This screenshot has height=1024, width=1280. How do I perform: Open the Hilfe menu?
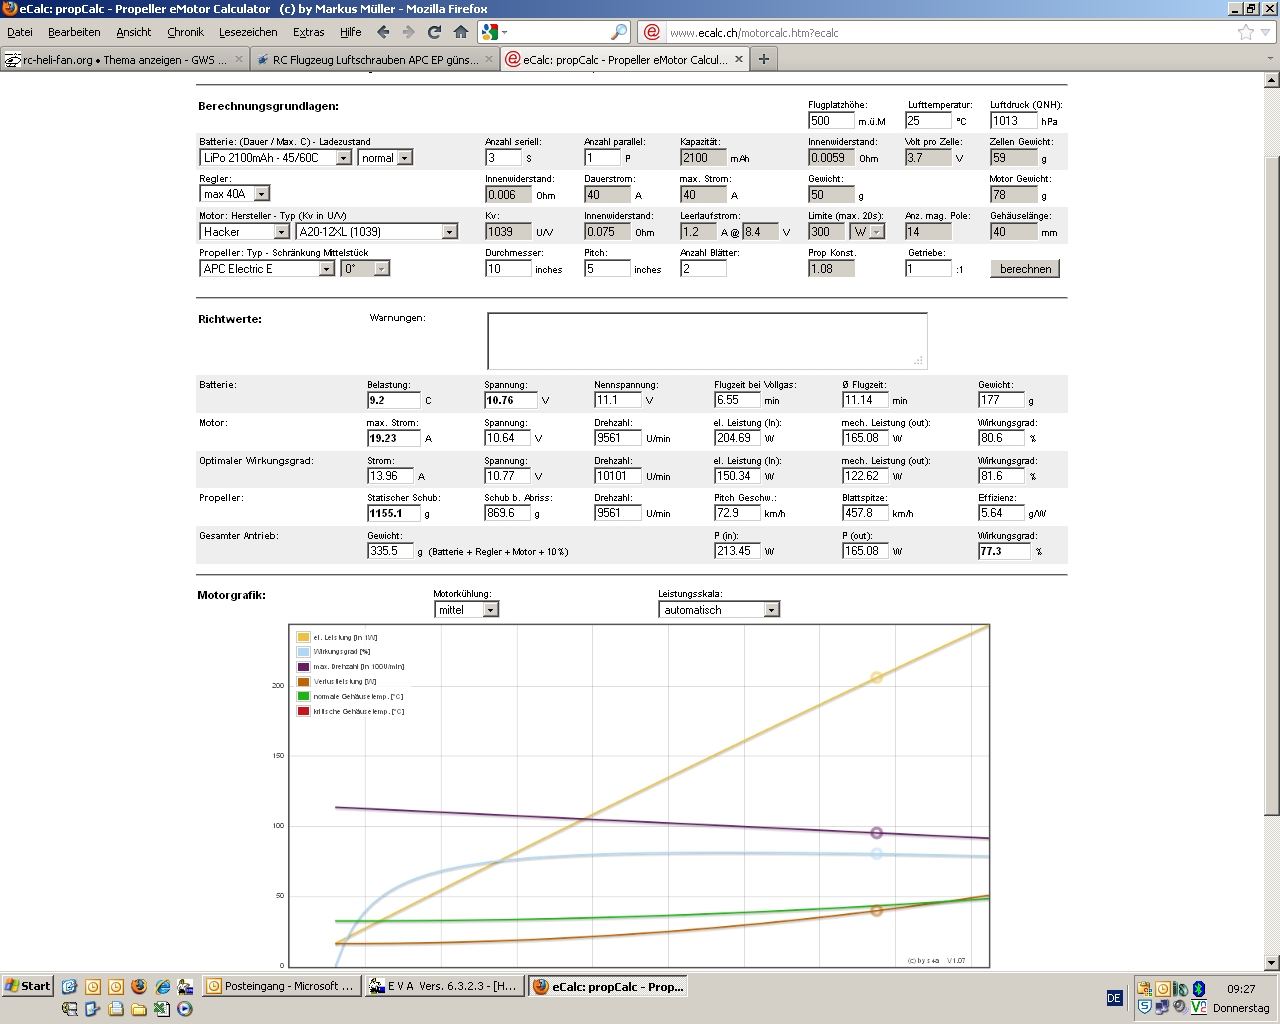click(x=351, y=32)
